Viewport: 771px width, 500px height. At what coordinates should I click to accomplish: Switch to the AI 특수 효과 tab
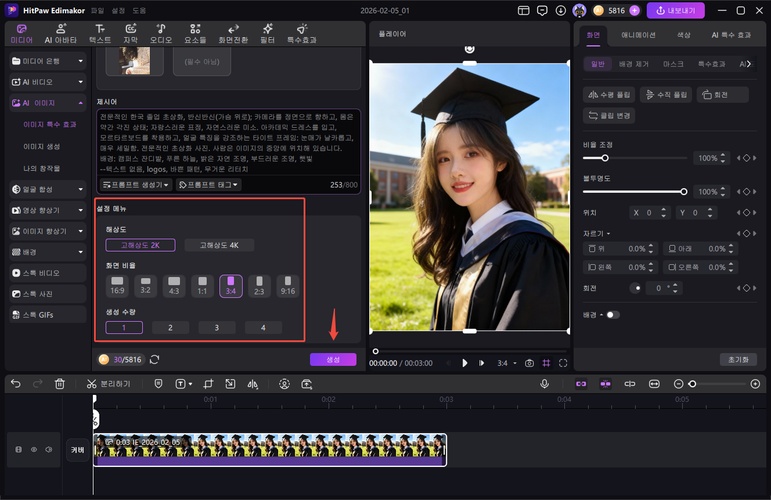pos(731,35)
